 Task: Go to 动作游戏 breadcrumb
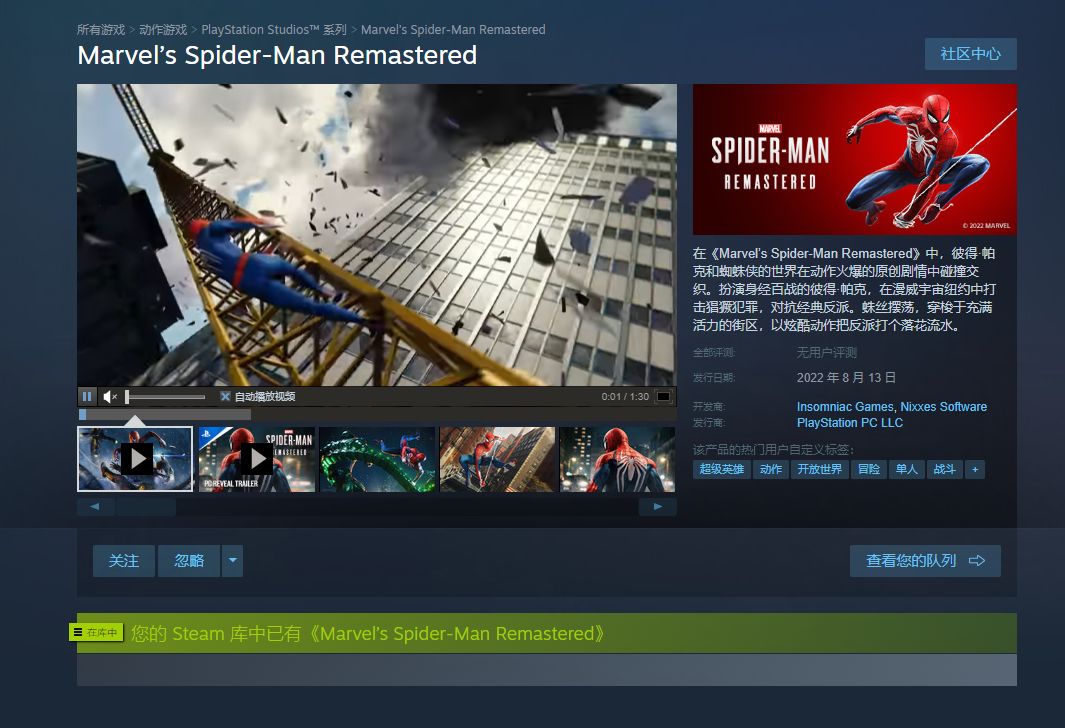pos(163,30)
